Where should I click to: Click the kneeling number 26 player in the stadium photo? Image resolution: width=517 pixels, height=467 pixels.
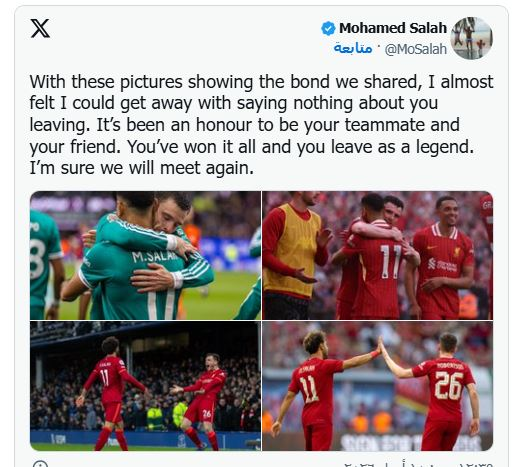click(202, 402)
